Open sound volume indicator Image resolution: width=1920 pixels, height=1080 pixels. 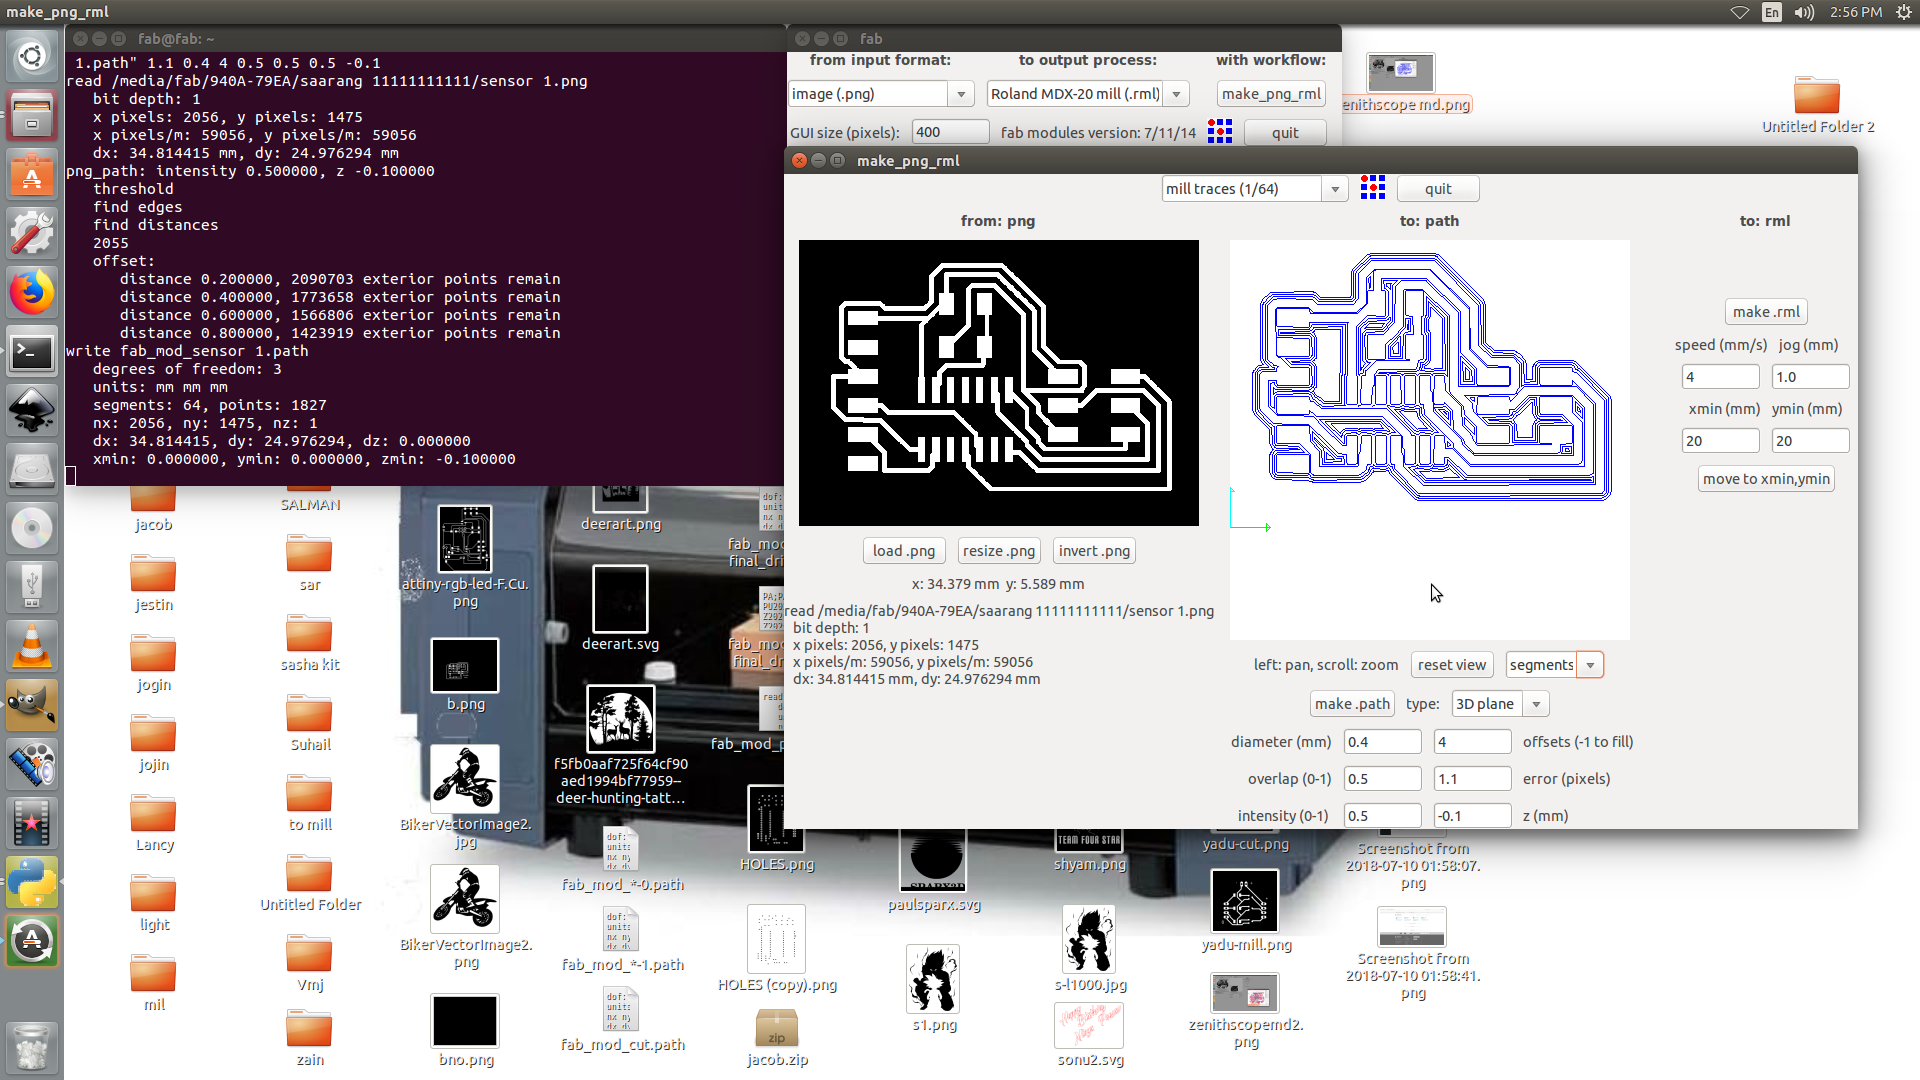tap(1805, 12)
